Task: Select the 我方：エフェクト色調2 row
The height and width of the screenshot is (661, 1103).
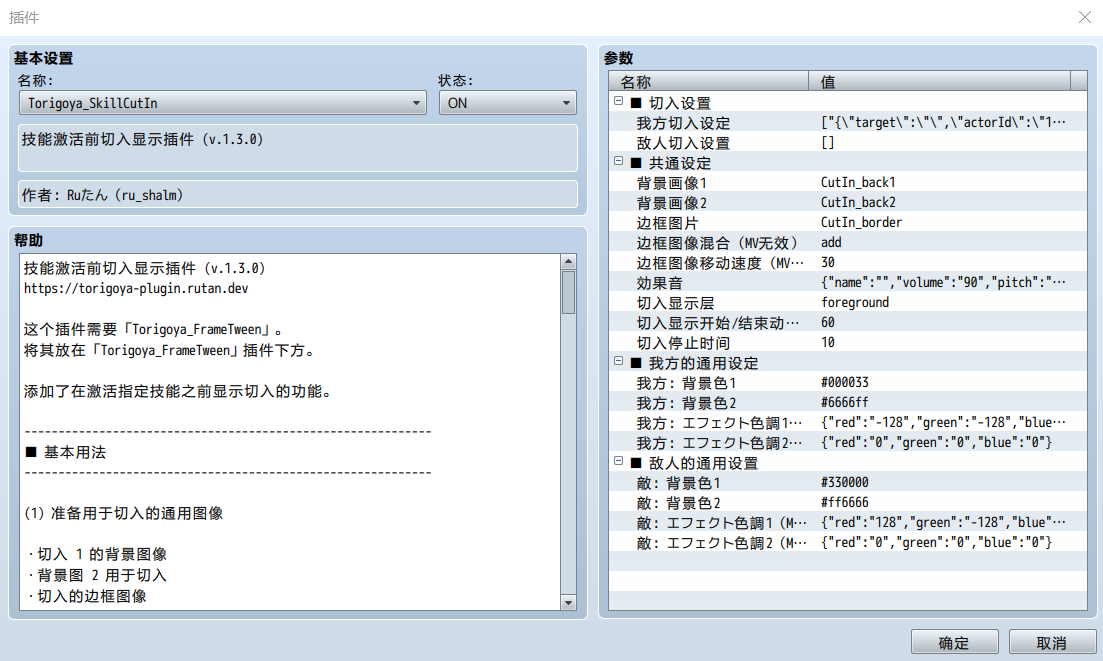Action: 848,443
